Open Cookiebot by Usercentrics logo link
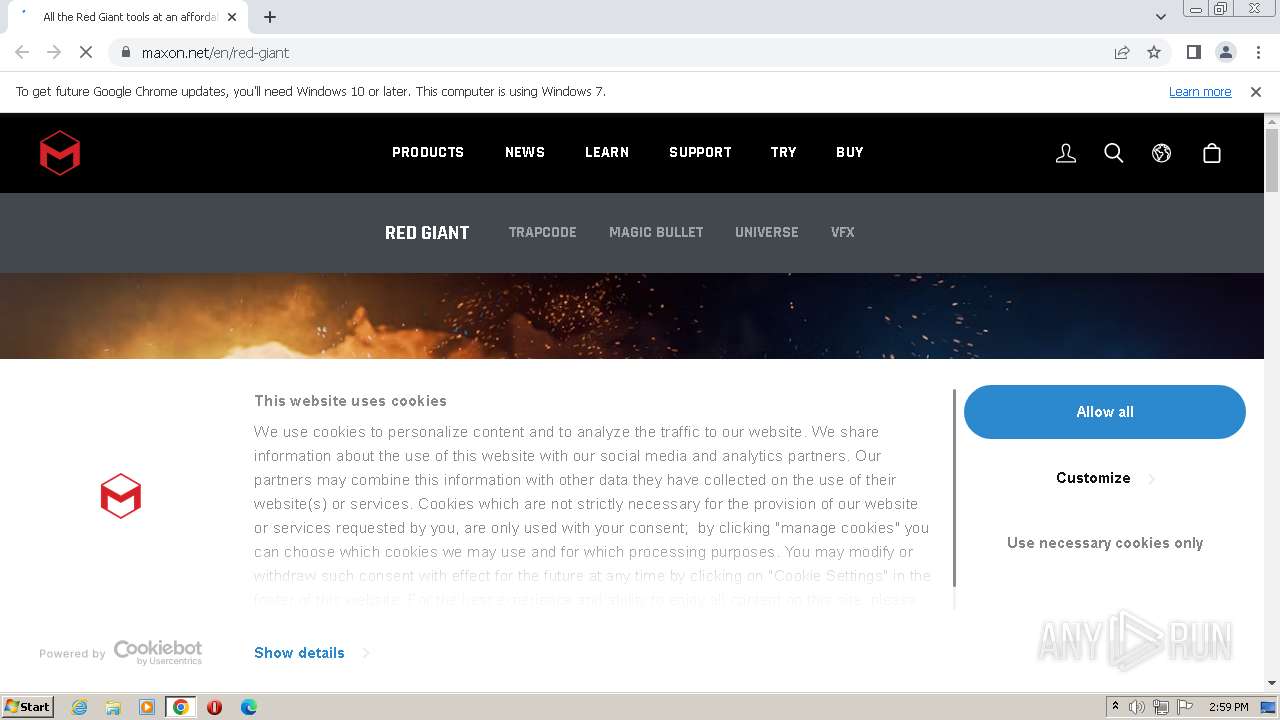The width and height of the screenshot is (1280, 720). [x=158, y=653]
